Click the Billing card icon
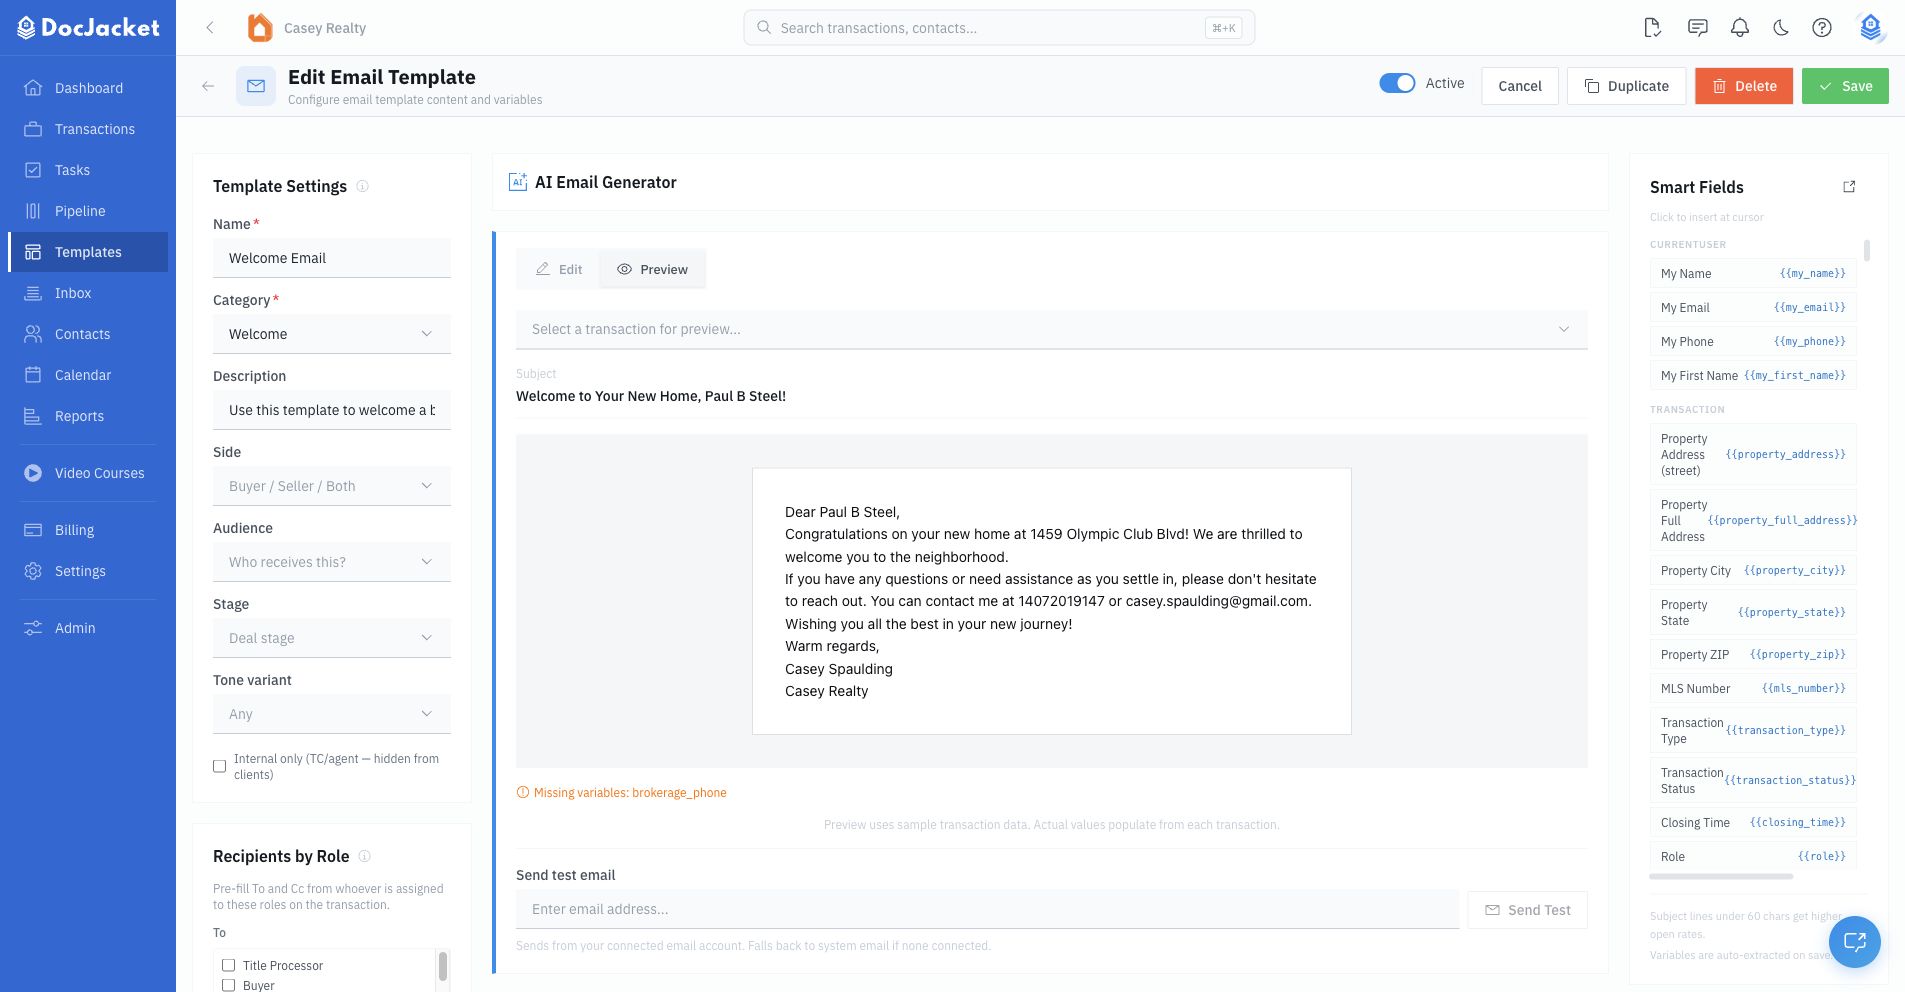1905x992 pixels. tap(33, 530)
